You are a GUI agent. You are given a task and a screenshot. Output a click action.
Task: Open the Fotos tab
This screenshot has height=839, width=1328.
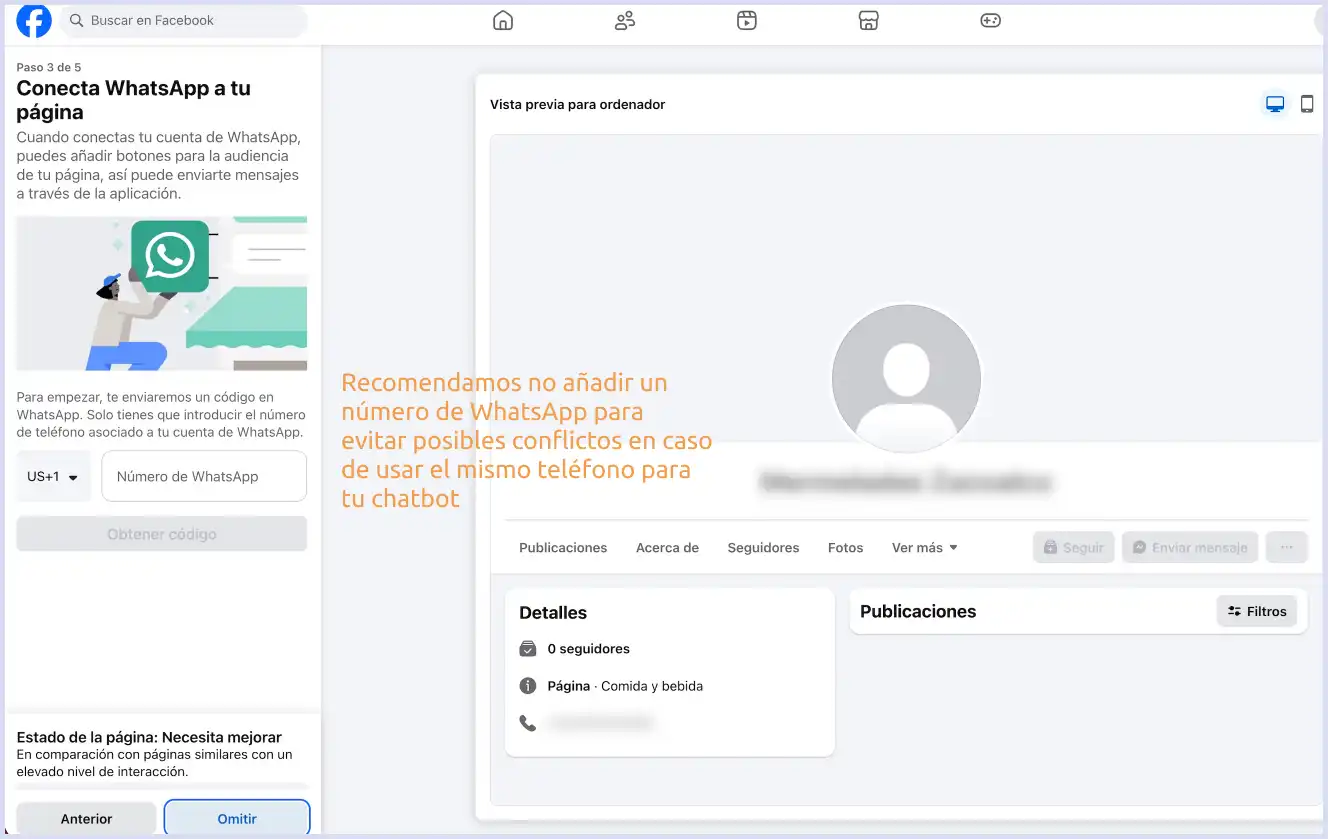(845, 548)
